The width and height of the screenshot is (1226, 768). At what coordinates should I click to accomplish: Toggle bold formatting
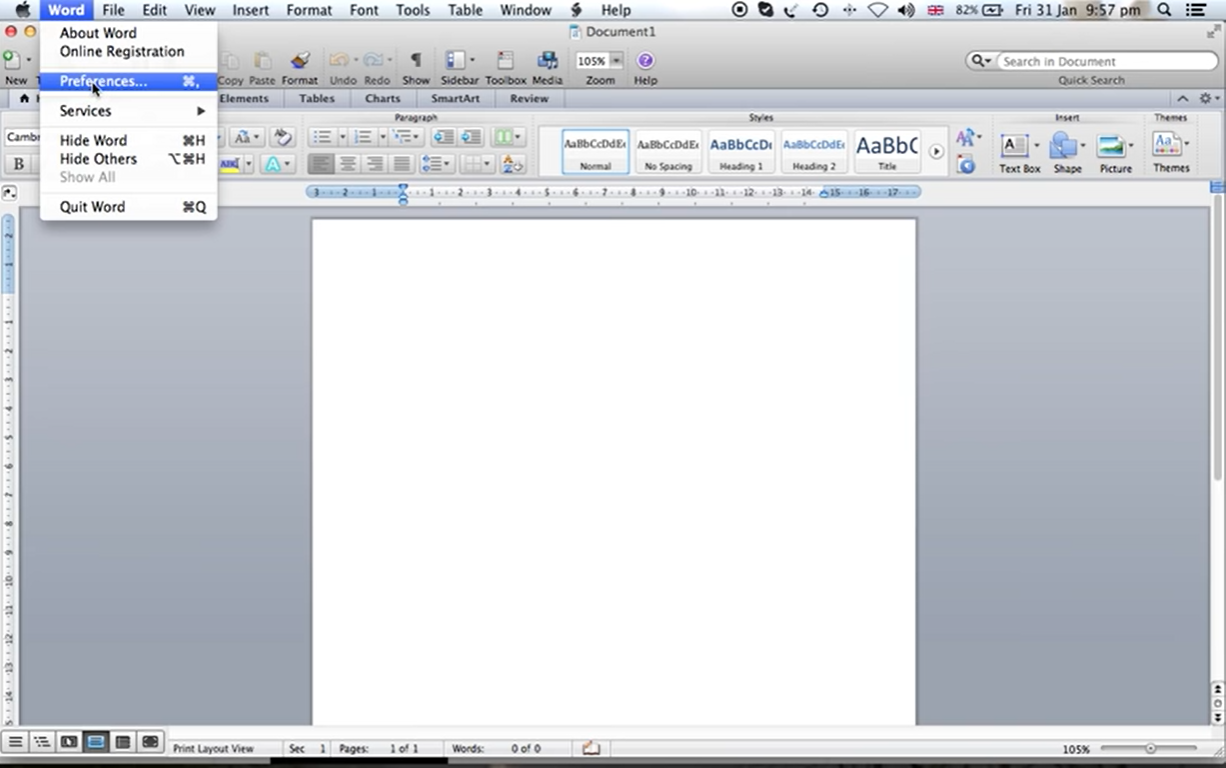[x=18, y=163]
